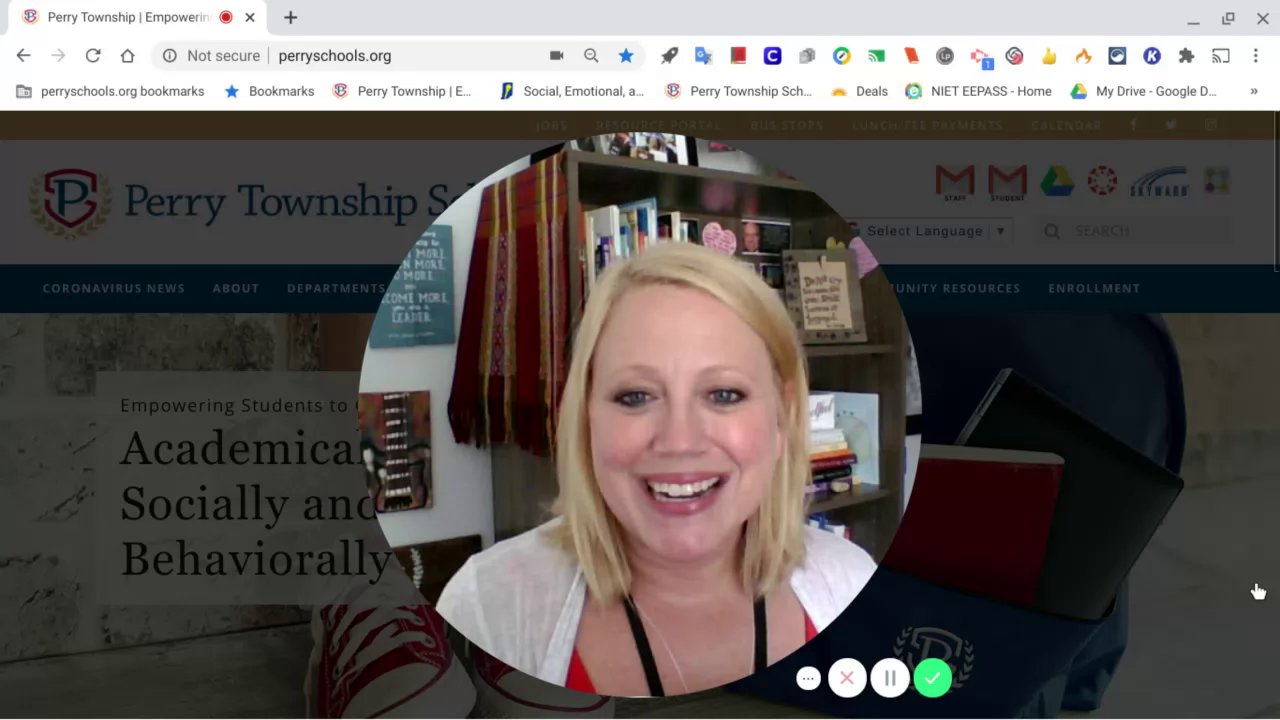Open the Staff Gmail icon
The width and height of the screenshot is (1280, 720).
click(954, 182)
